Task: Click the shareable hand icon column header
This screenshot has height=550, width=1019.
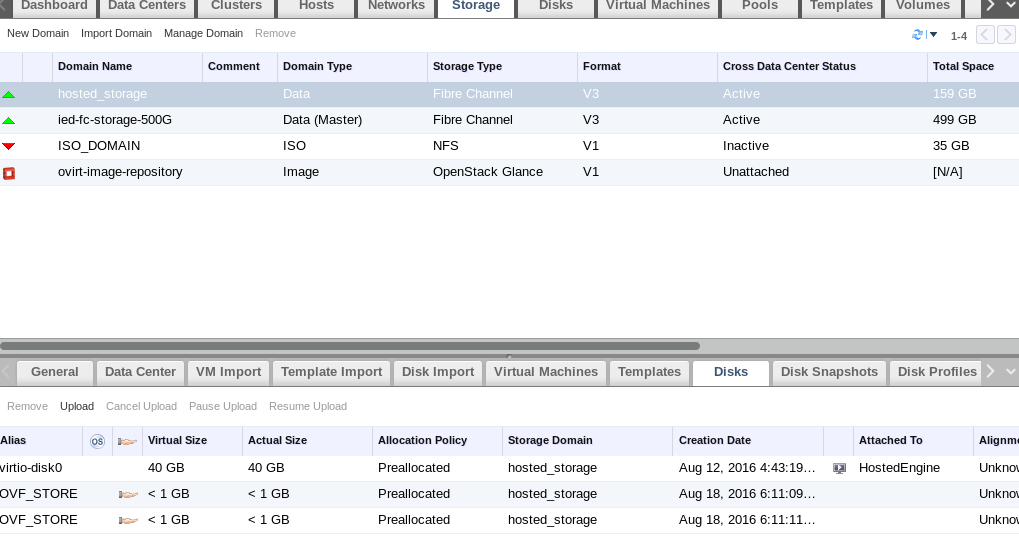Action: click(127, 440)
